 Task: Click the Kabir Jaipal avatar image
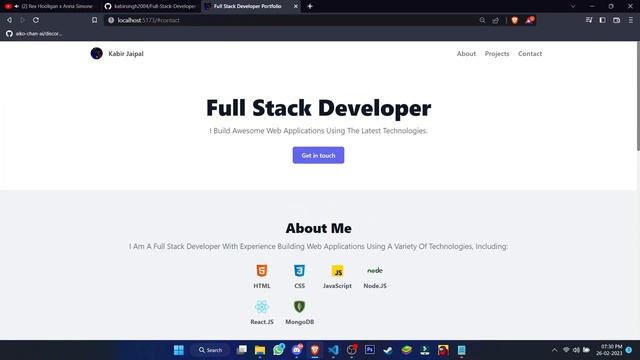point(96,53)
